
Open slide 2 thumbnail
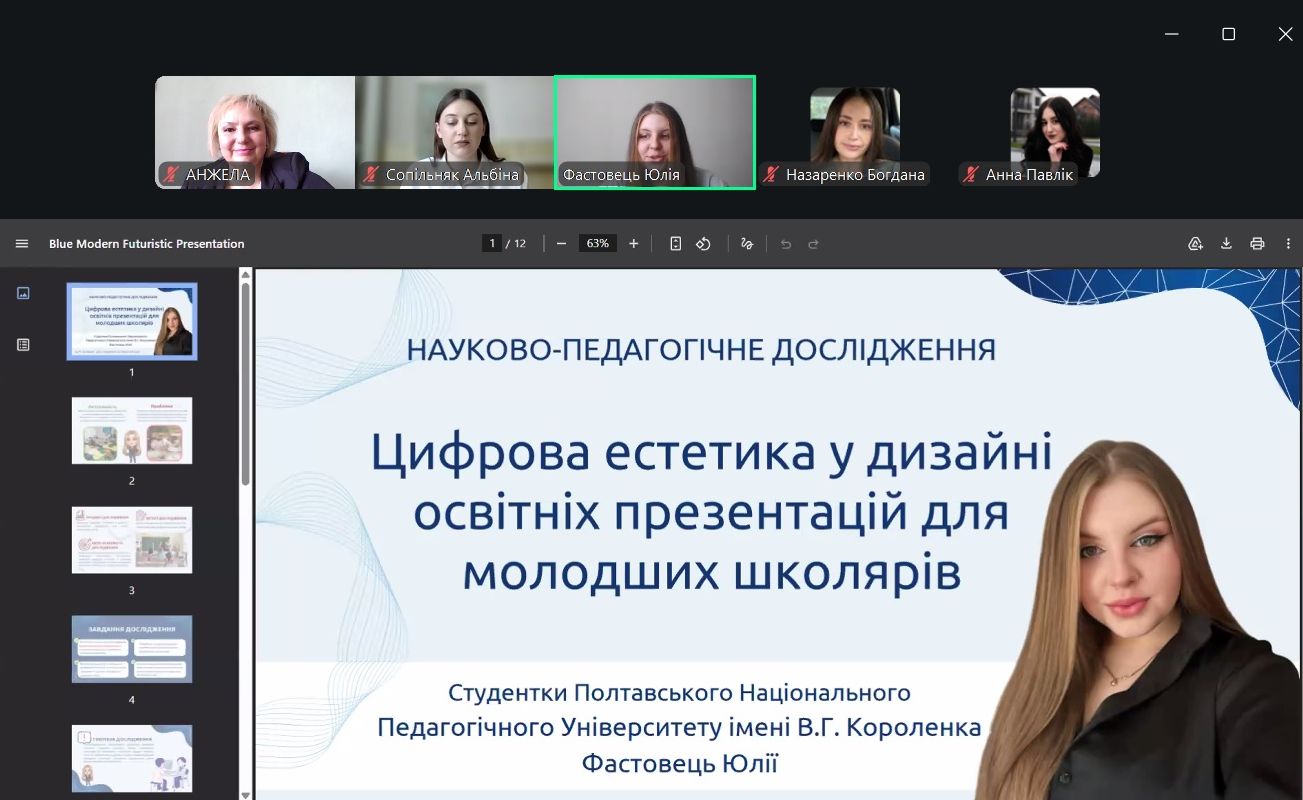click(x=132, y=431)
